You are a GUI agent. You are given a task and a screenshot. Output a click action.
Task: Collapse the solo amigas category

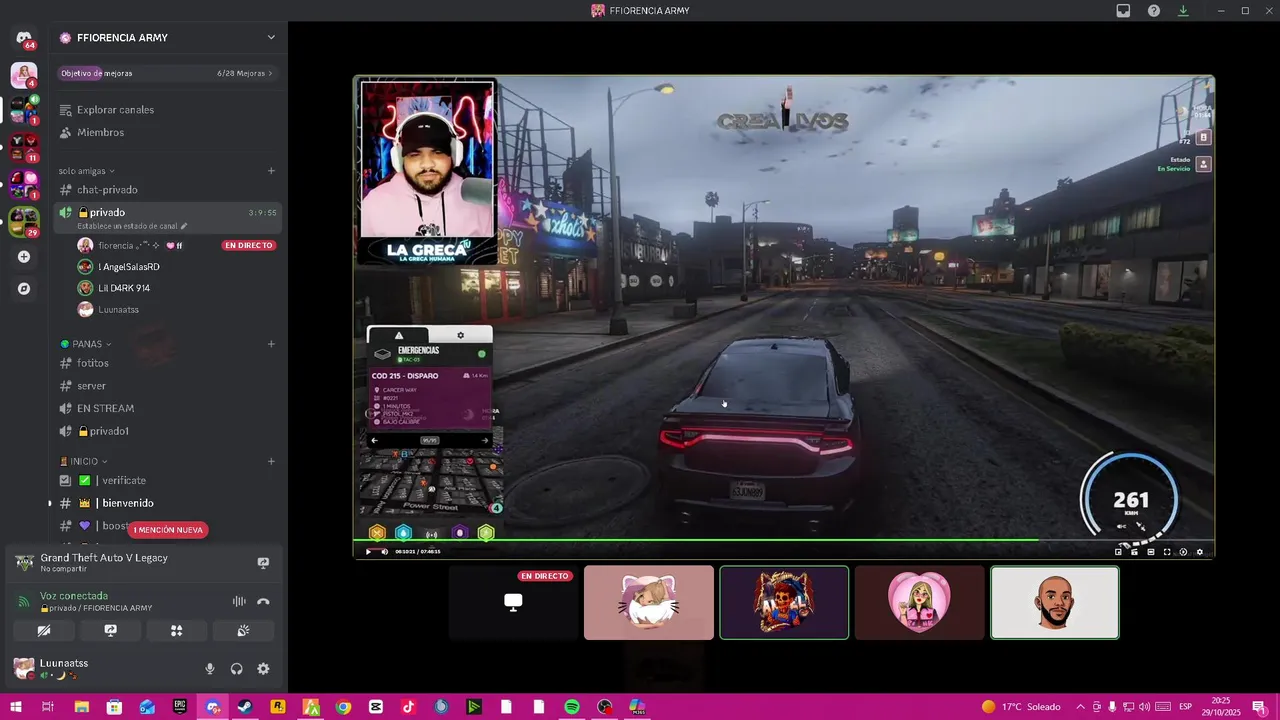tap(86, 171)
